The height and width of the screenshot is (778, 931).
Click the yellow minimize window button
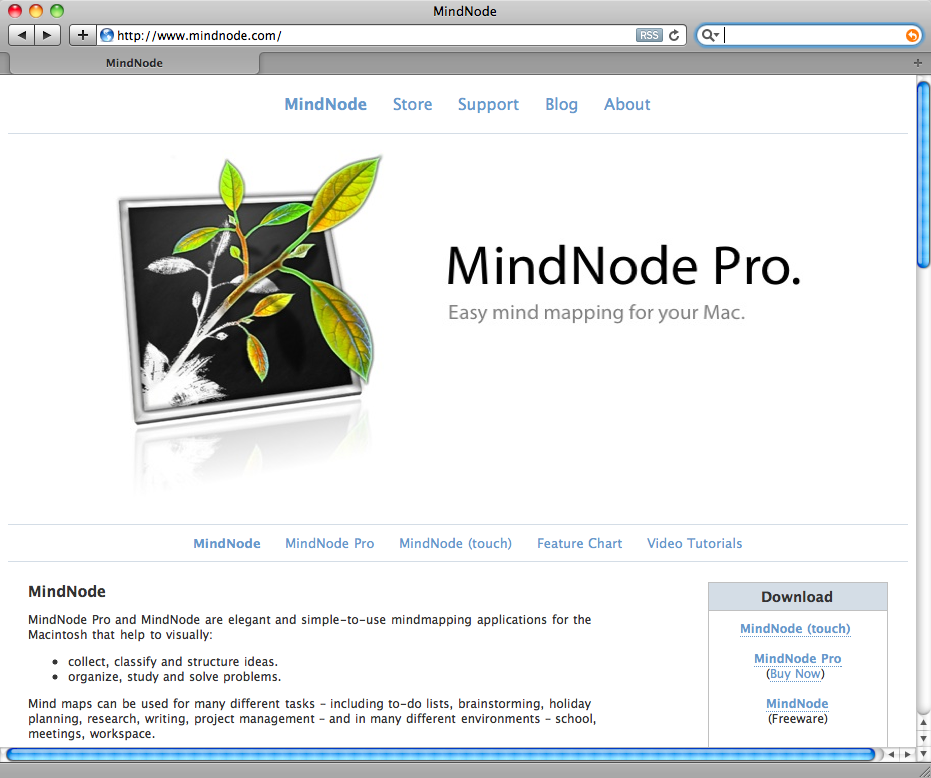[36, 11]
